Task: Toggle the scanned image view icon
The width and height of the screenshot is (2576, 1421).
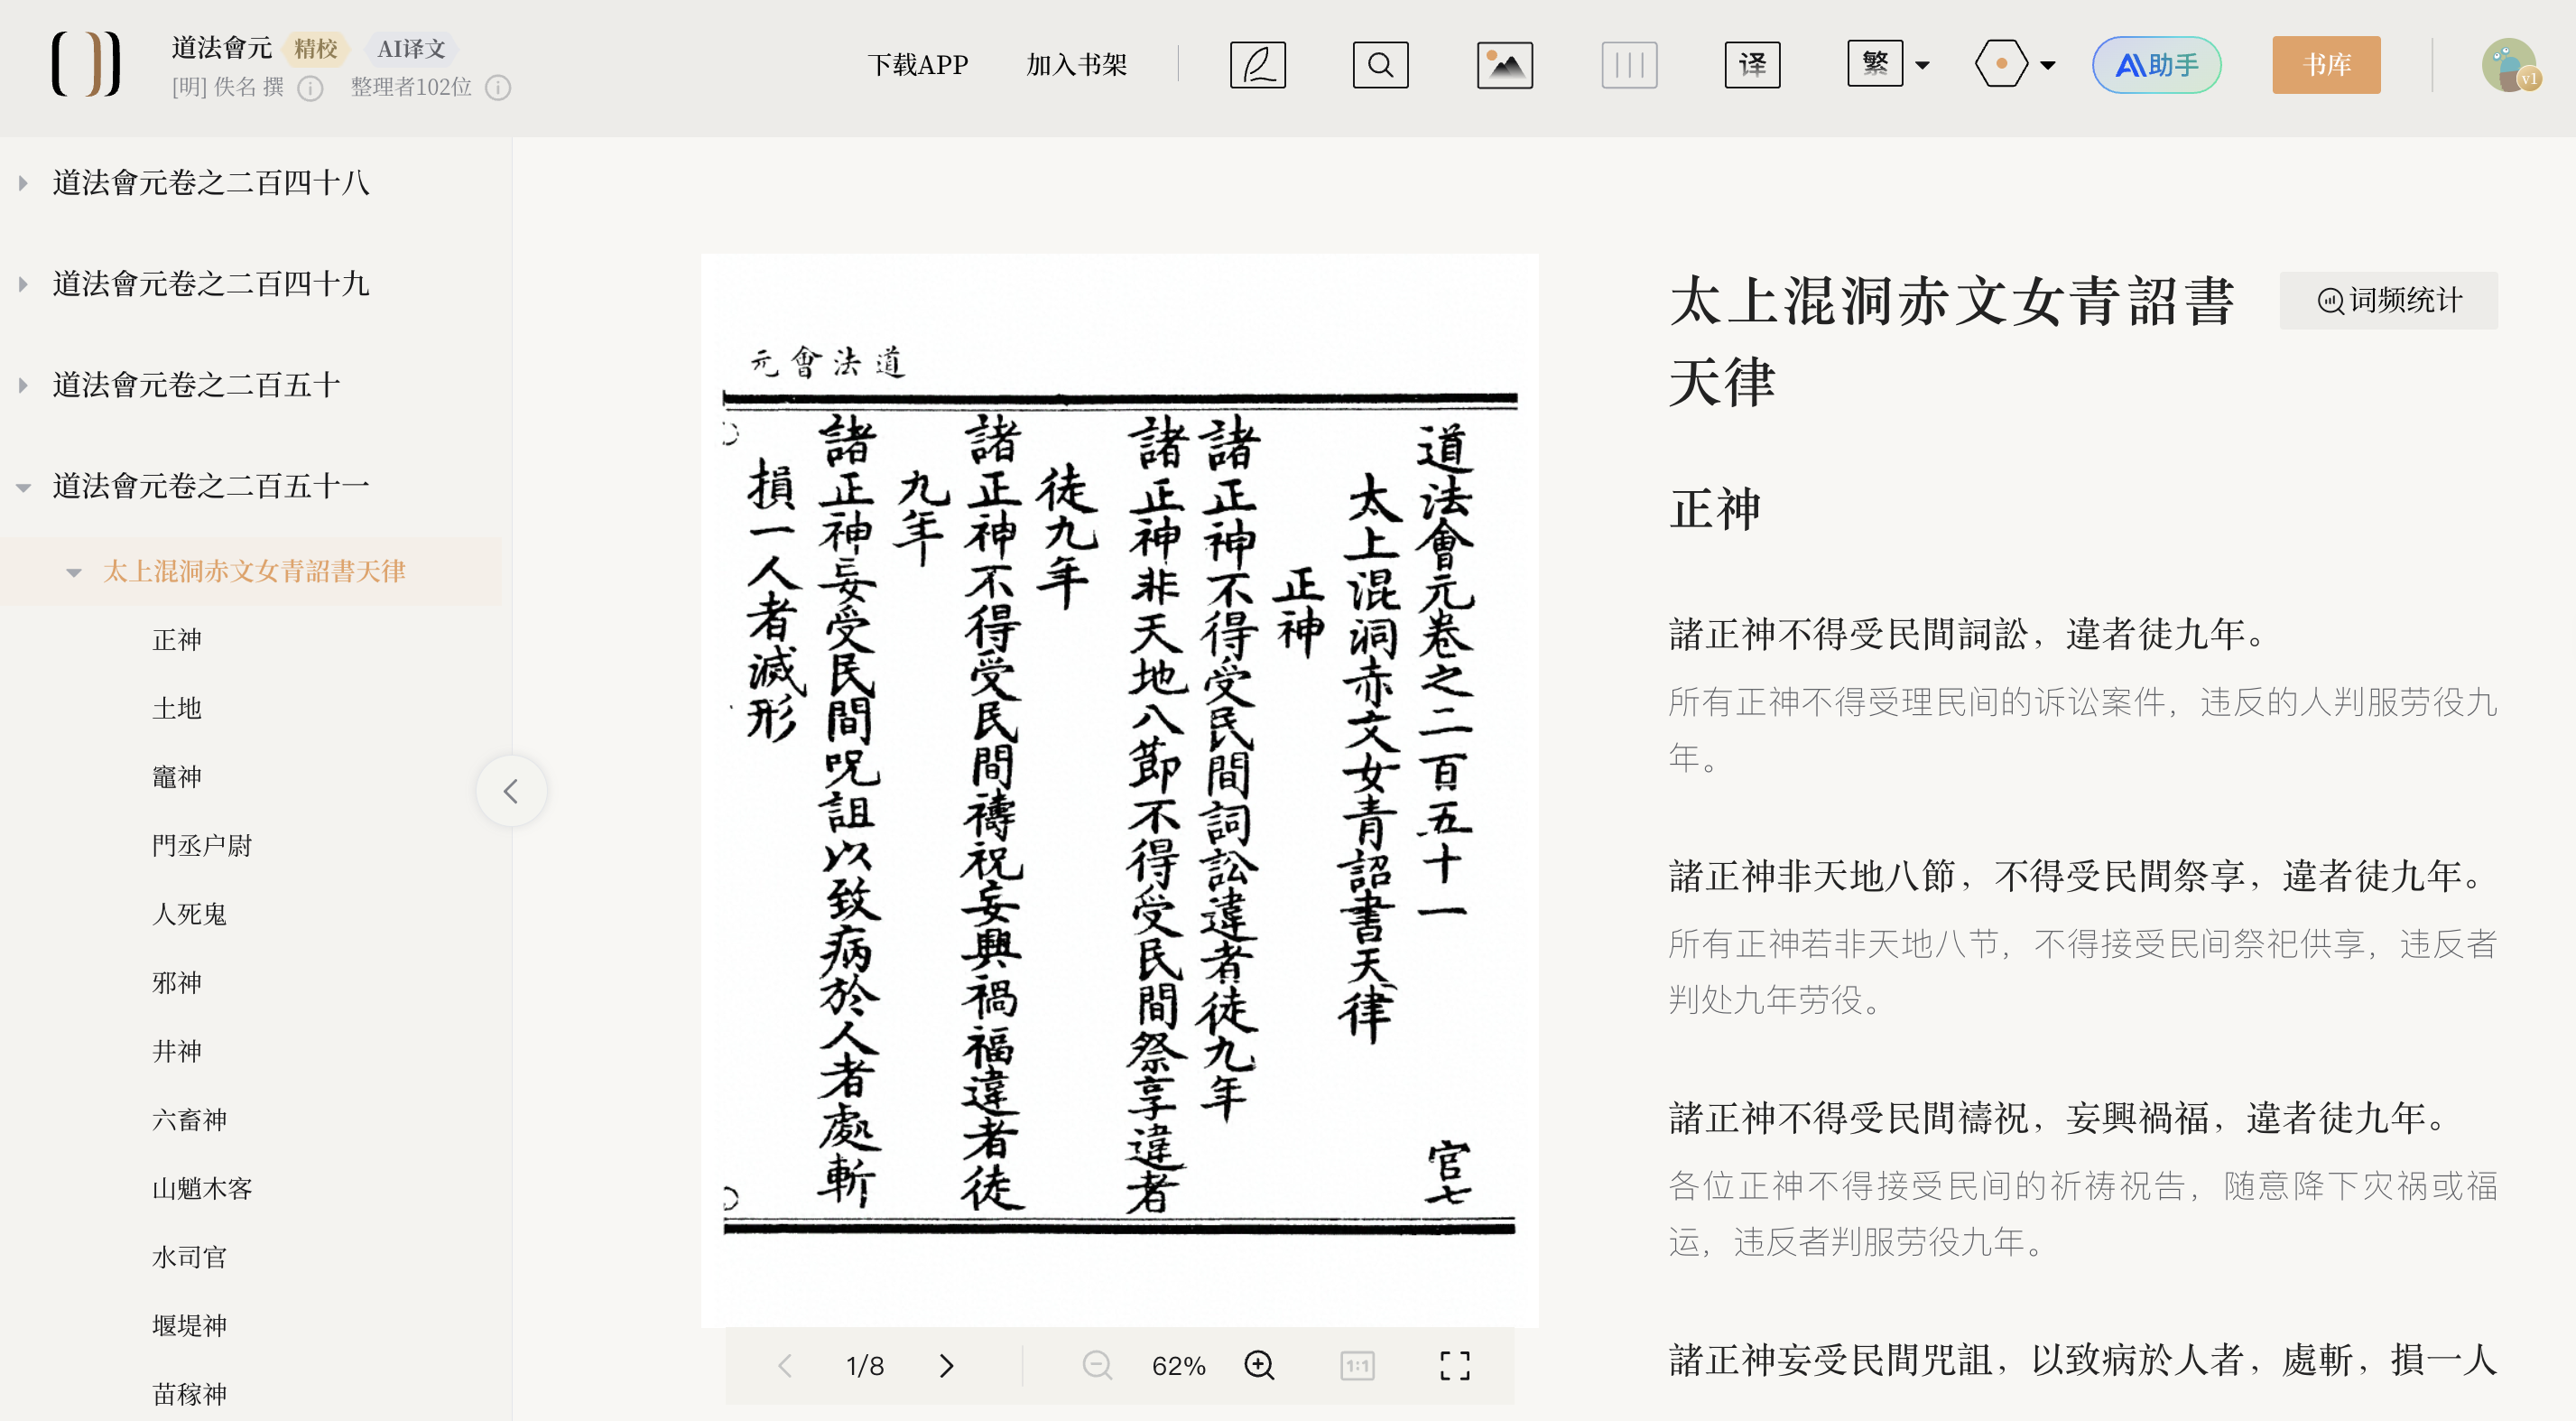Action: [x=1504, y=65]
